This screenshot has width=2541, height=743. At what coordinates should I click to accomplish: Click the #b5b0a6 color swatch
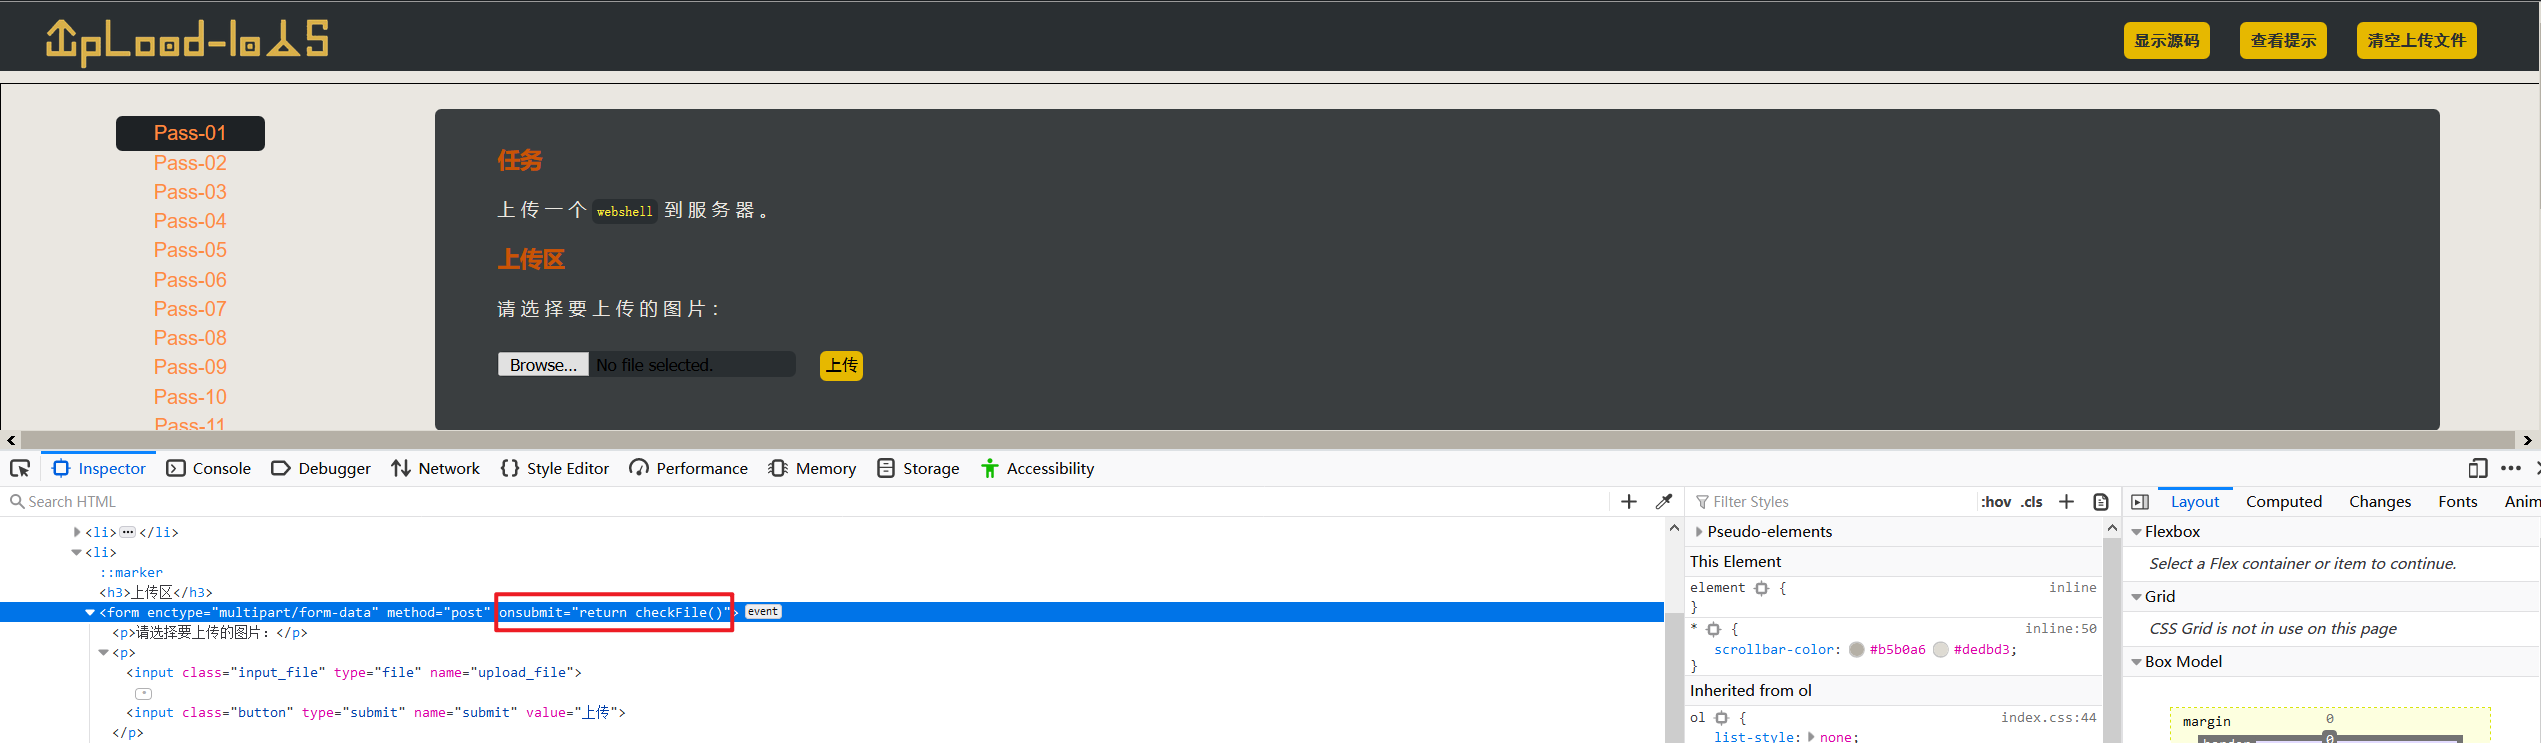click(x=1857, y=649)
